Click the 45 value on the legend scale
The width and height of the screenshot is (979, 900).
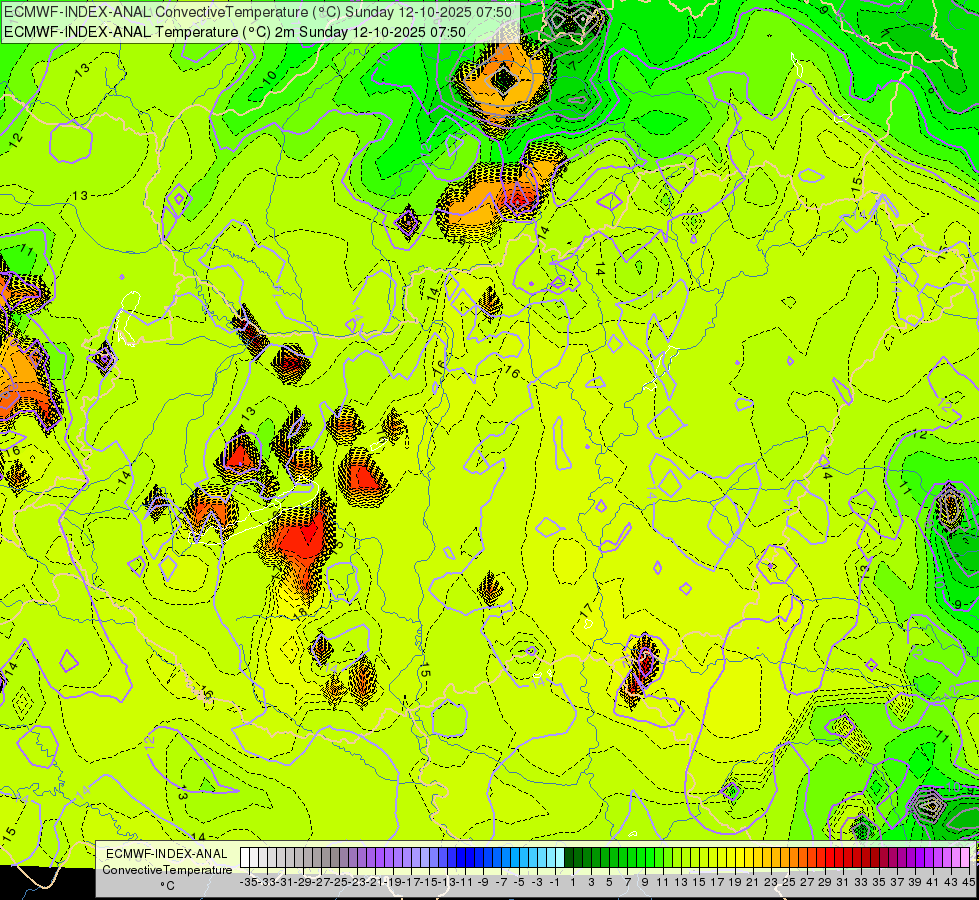(968, 883)
